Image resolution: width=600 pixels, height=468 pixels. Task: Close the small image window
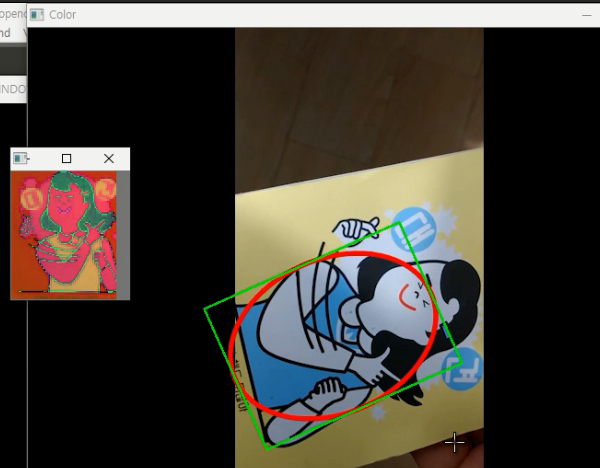pos(109,158)
